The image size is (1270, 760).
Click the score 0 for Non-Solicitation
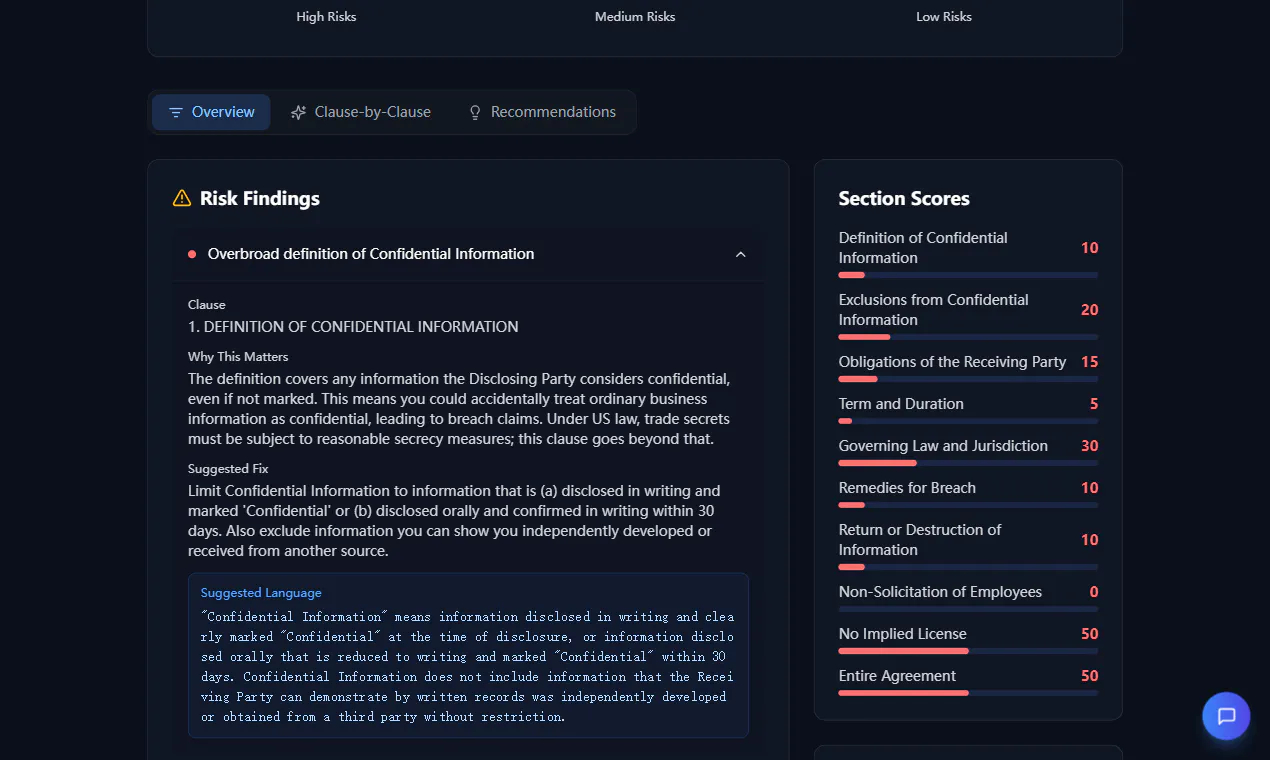coord(1094,592)
